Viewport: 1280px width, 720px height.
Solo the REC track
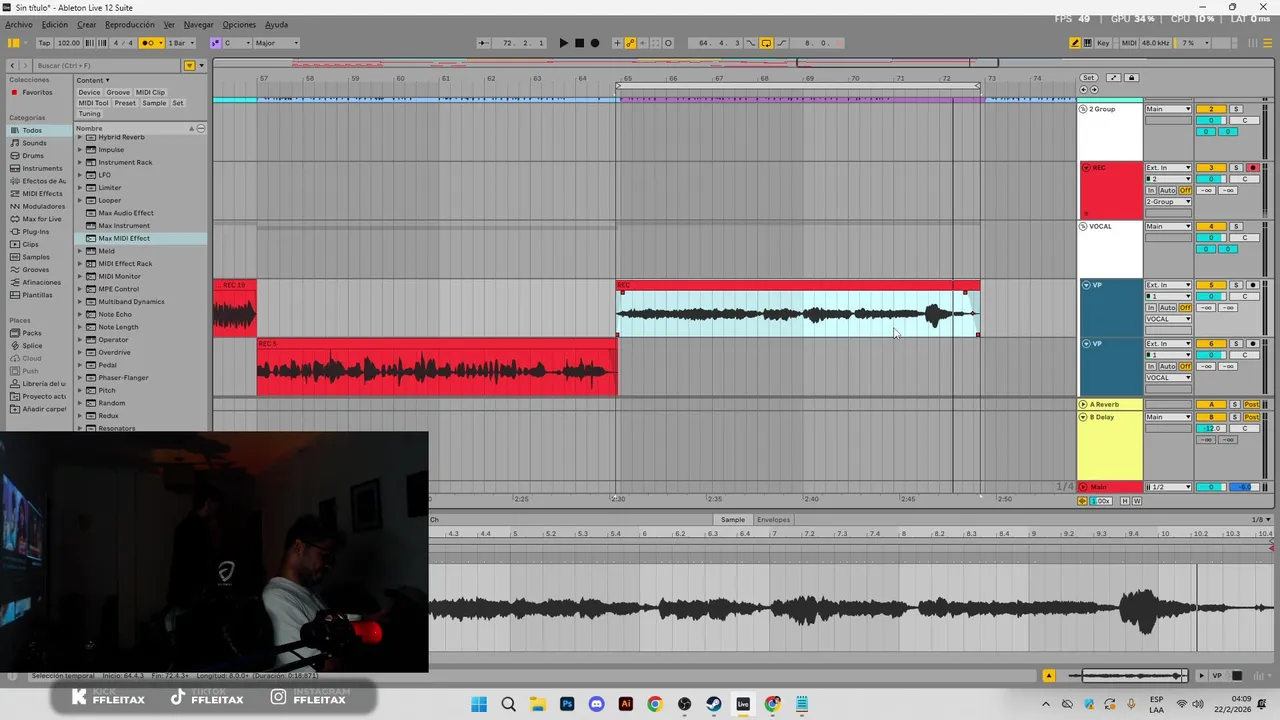click(x=1236, y=168)
